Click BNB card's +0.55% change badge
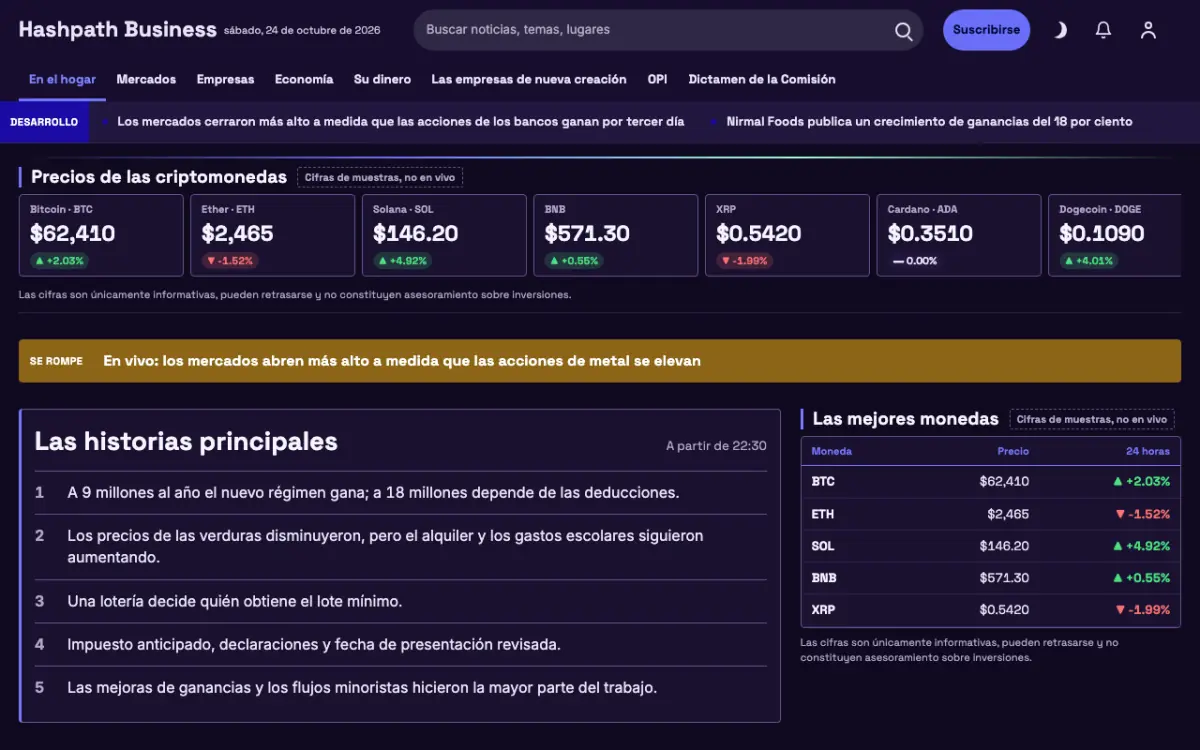This screenshot has width=1200, height=750. click(574, 261)
